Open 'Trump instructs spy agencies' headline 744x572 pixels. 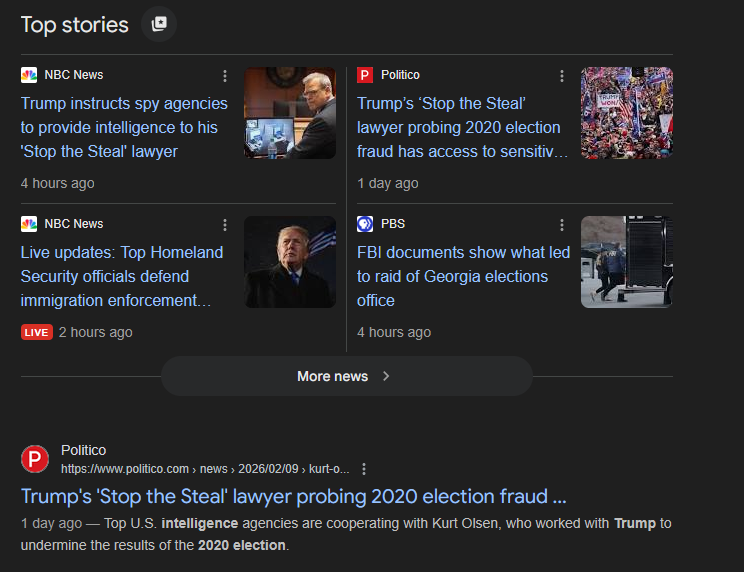coord(124,127)
